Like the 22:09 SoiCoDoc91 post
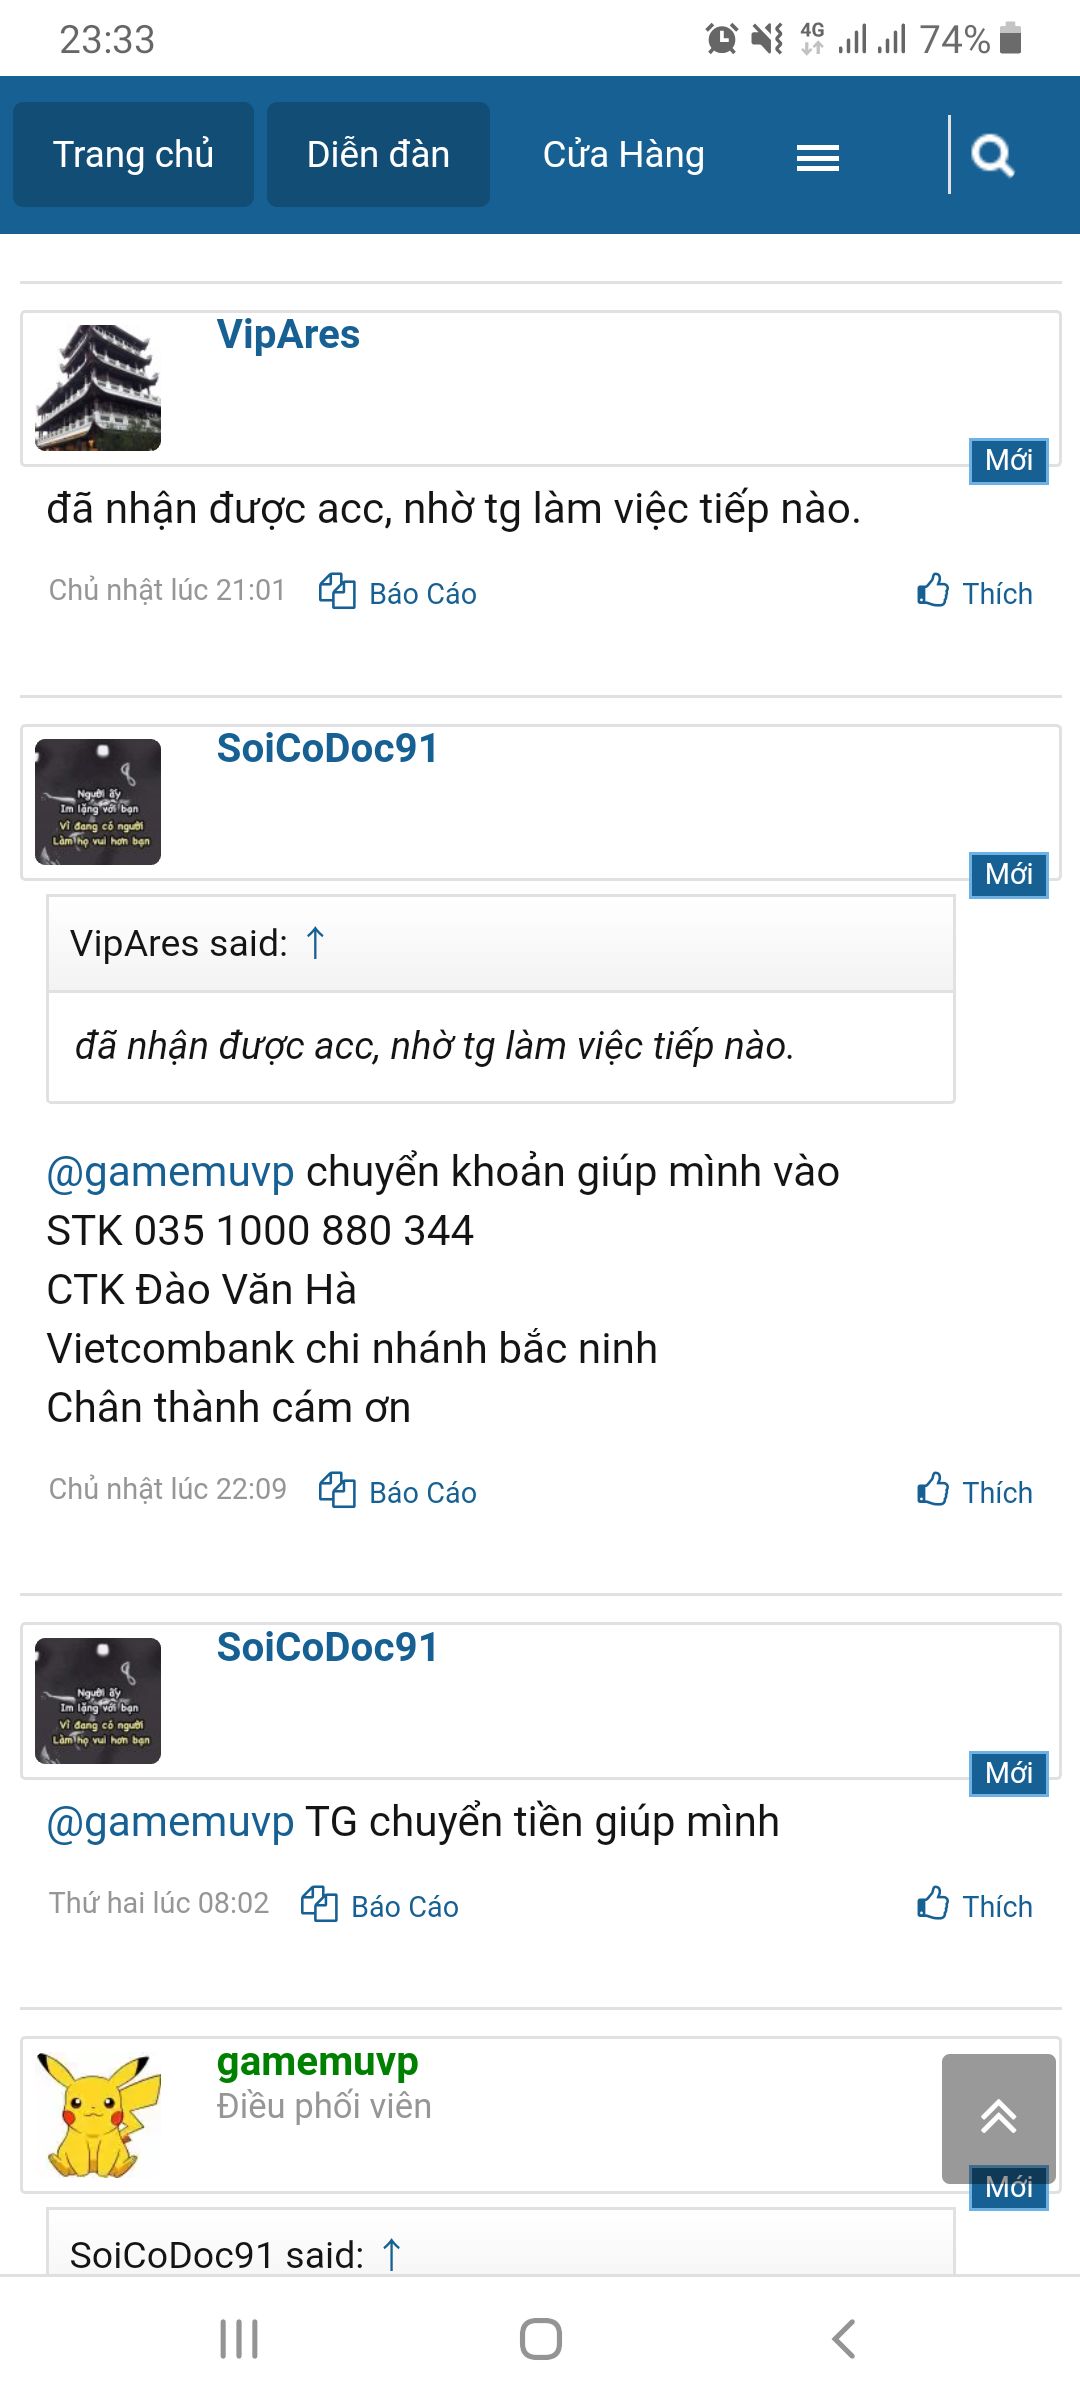The width and height of the screenshot is (1080, 2400). click(975, 1491)
